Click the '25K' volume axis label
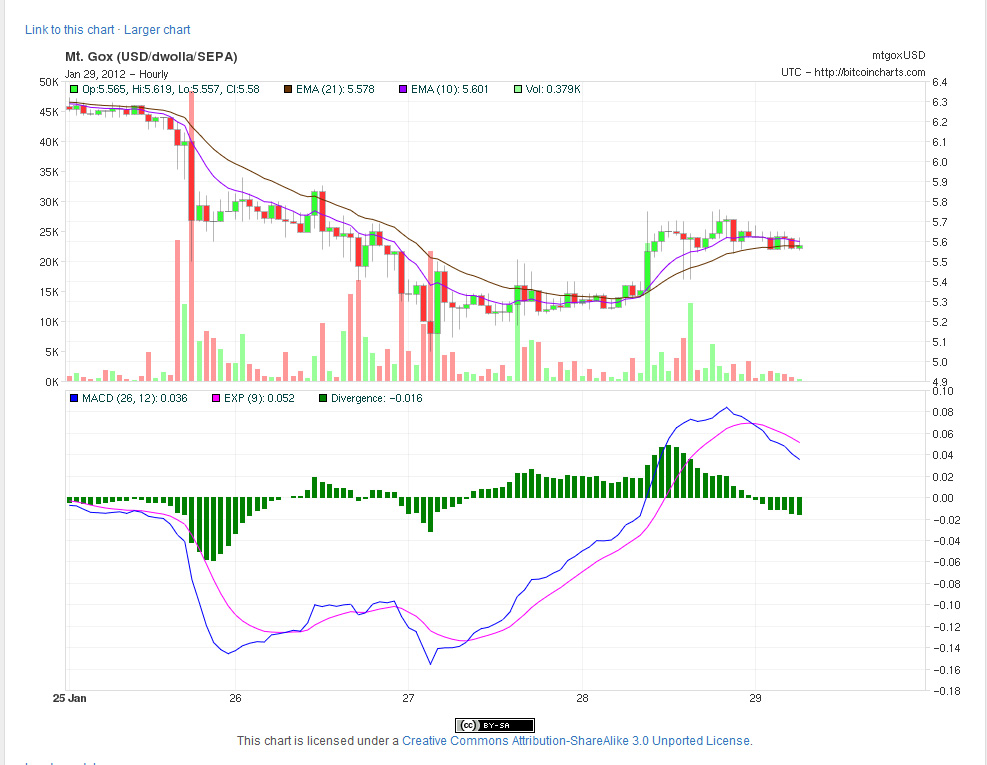The height and width of the screenshot is (765, 987). click(x=48, y=232)
